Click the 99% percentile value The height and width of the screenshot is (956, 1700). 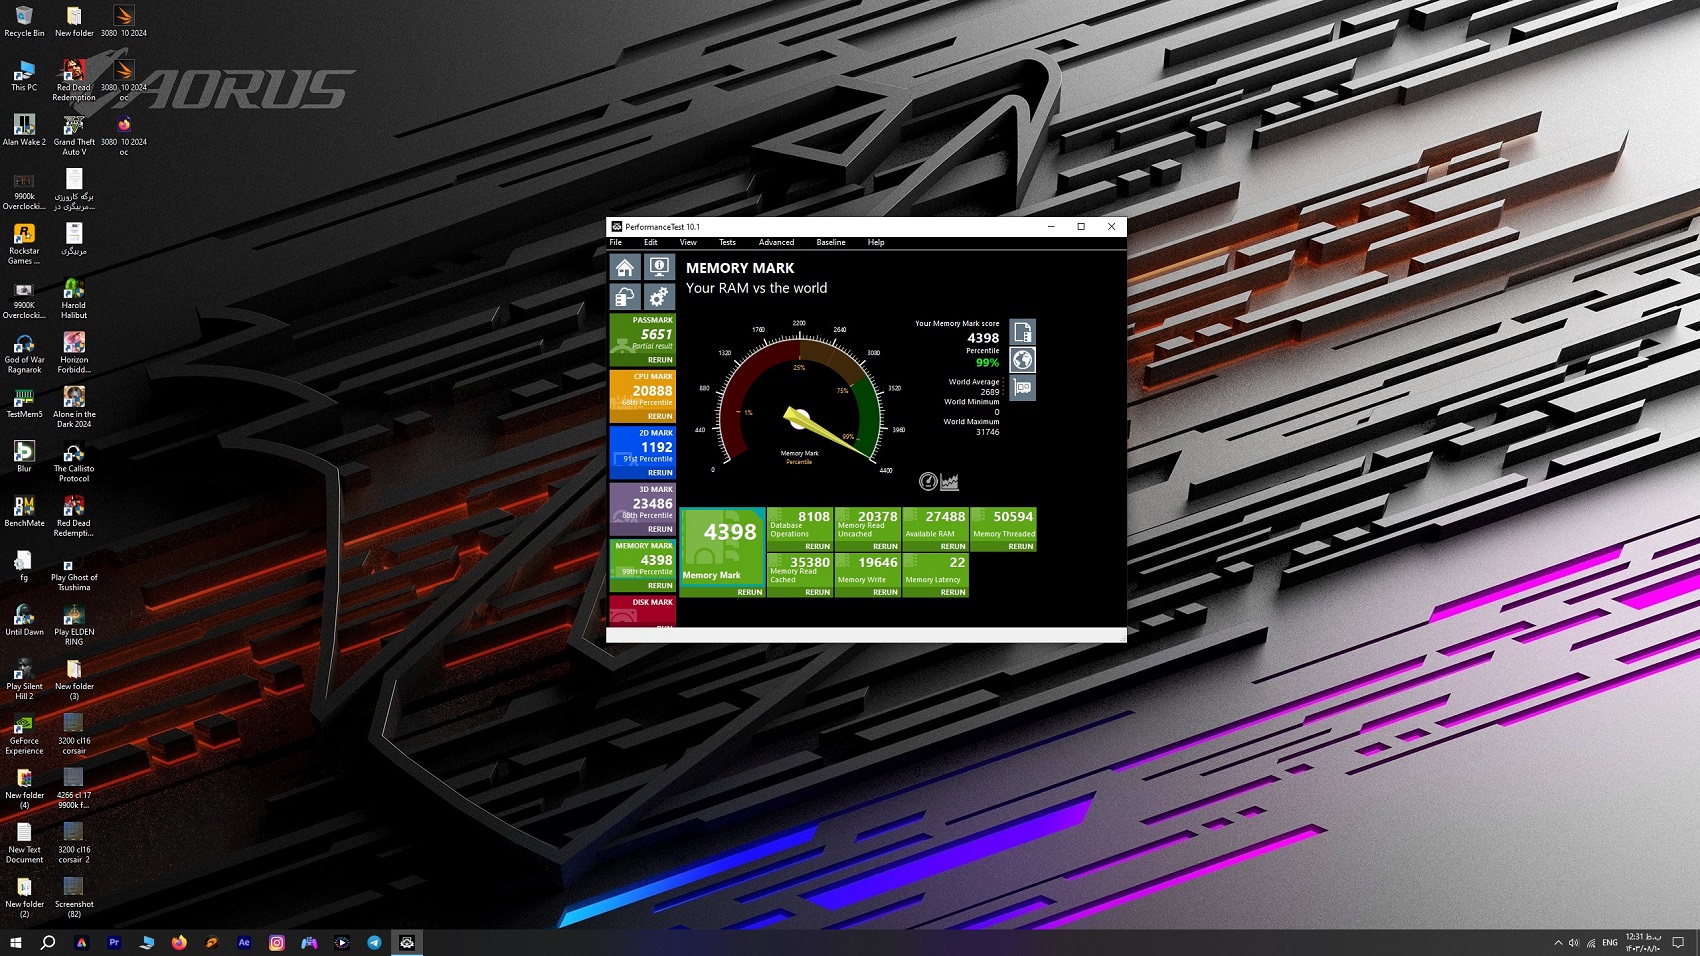(x=987, y=363)
